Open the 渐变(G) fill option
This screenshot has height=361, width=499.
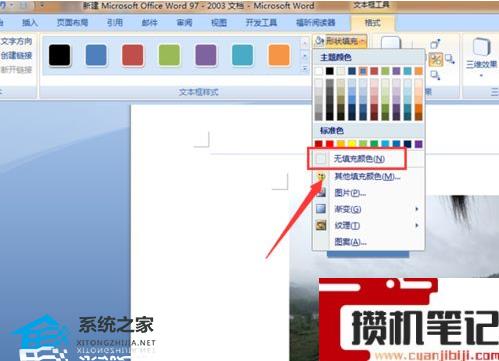pos(369,209)
